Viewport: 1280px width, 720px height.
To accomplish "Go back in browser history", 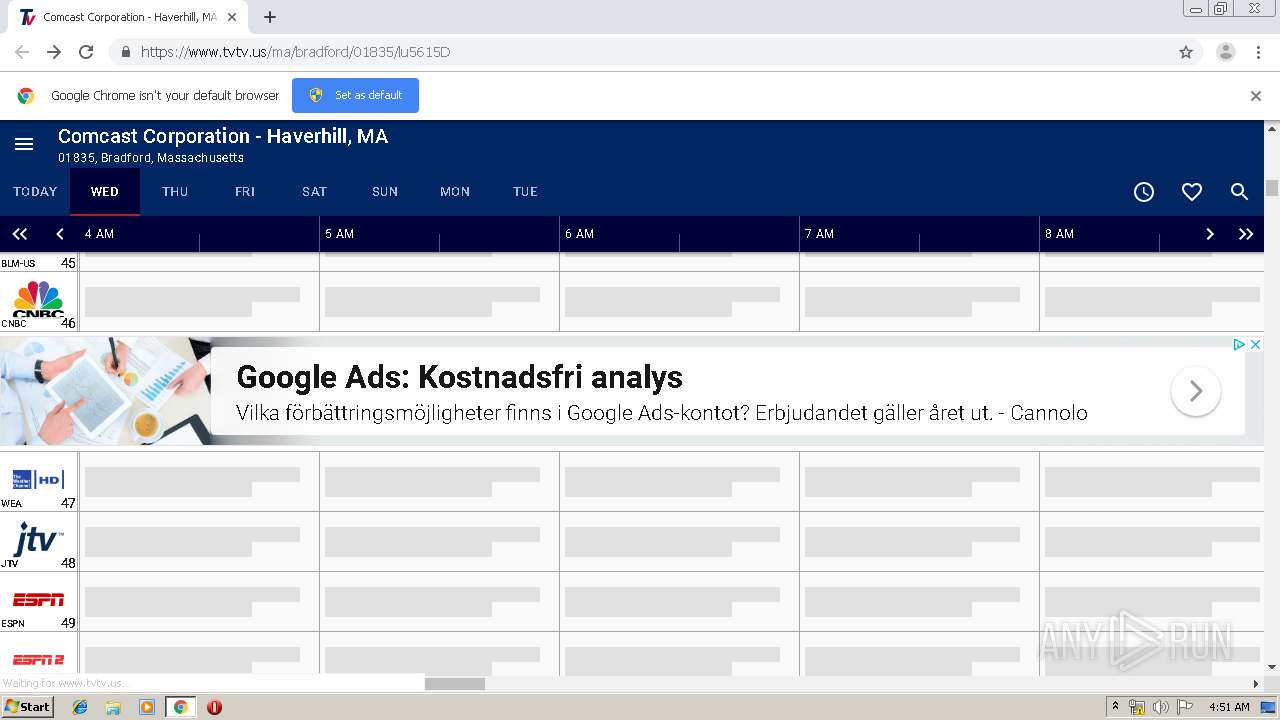I will 22,52.
